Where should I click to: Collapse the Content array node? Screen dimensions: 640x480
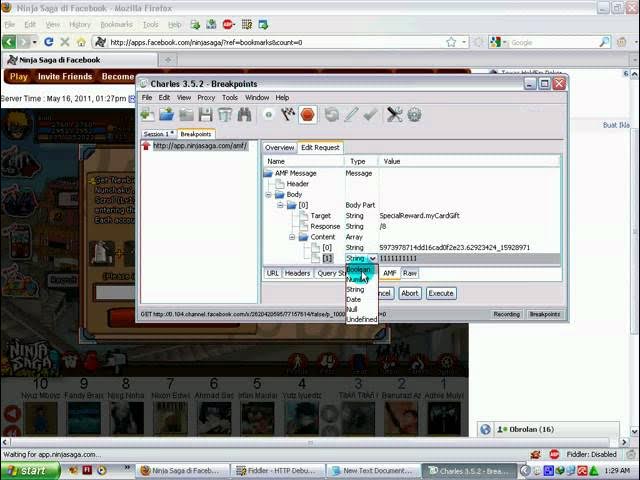(292, 237)
